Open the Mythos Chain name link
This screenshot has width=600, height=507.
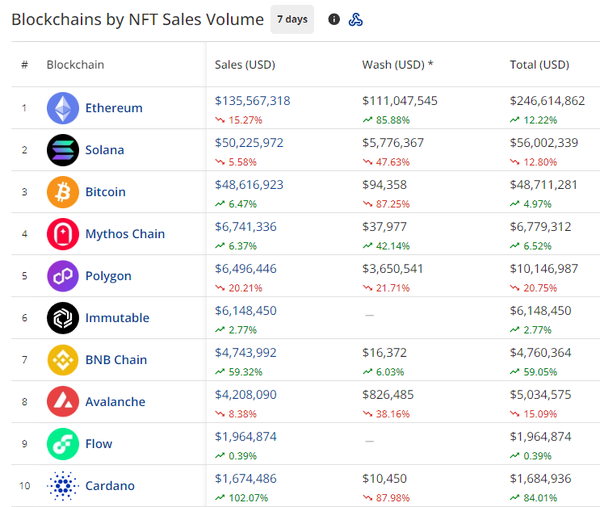click(125, 234)
